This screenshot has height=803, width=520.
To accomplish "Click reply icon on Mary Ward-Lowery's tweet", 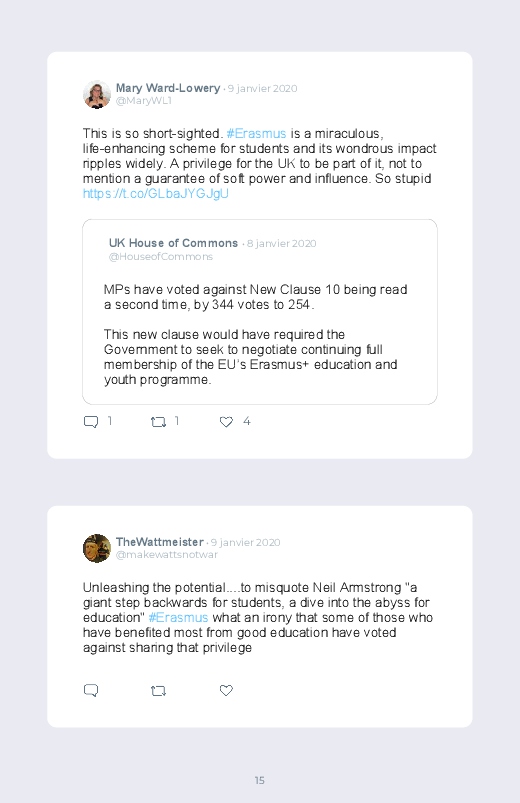I will 91,422.
